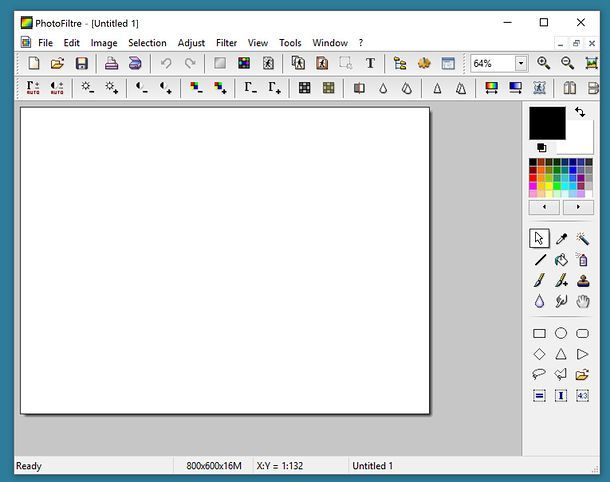Image resolution: width=610 pixels, height=482 pixels.
Task: Click the Zoom out magnifier
Action: click(x=567, y=63)
